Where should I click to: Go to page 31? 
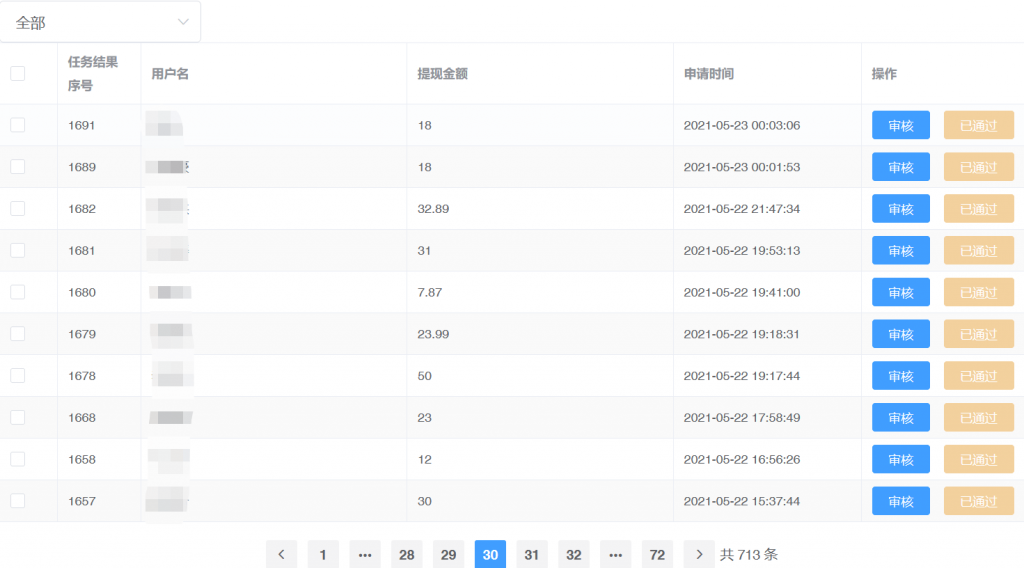532,555
